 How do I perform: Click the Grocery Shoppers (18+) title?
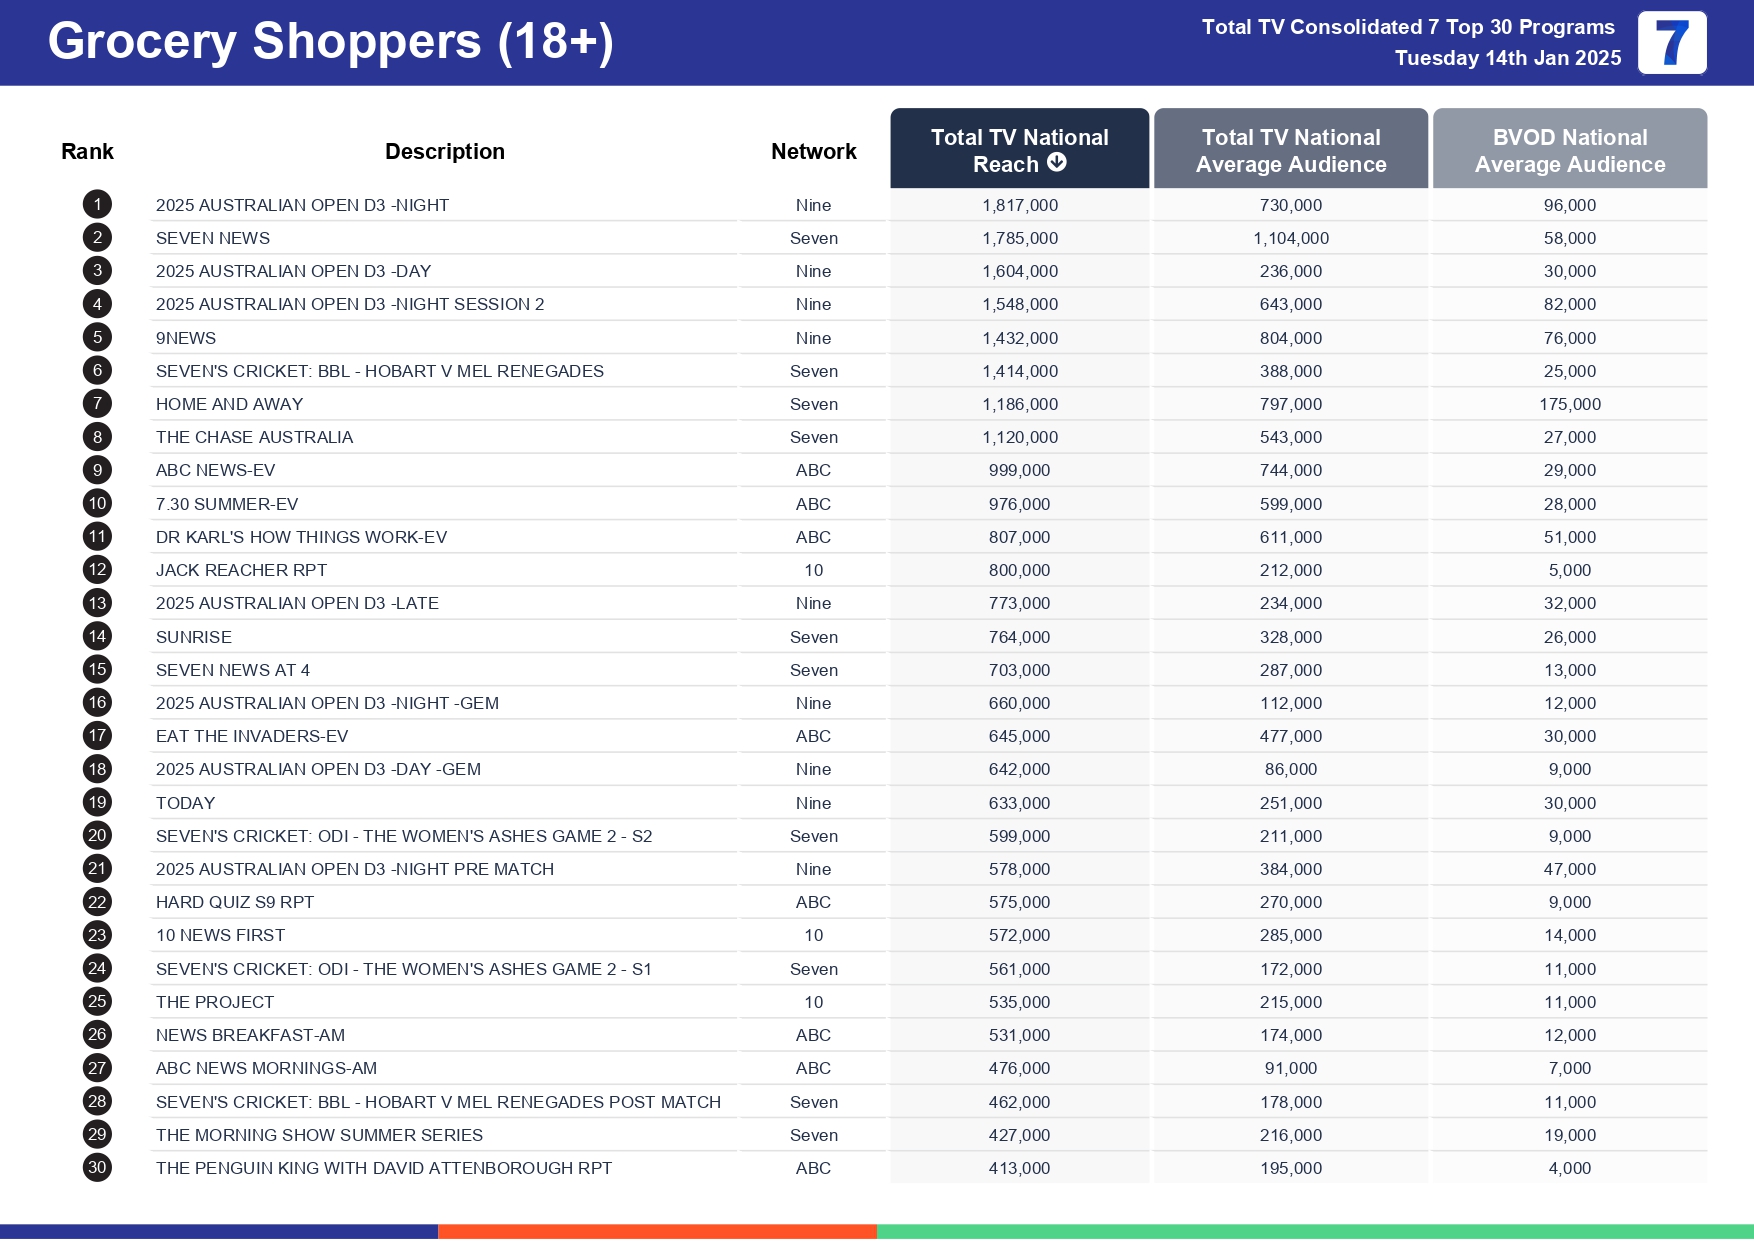[x=330, y=42]
